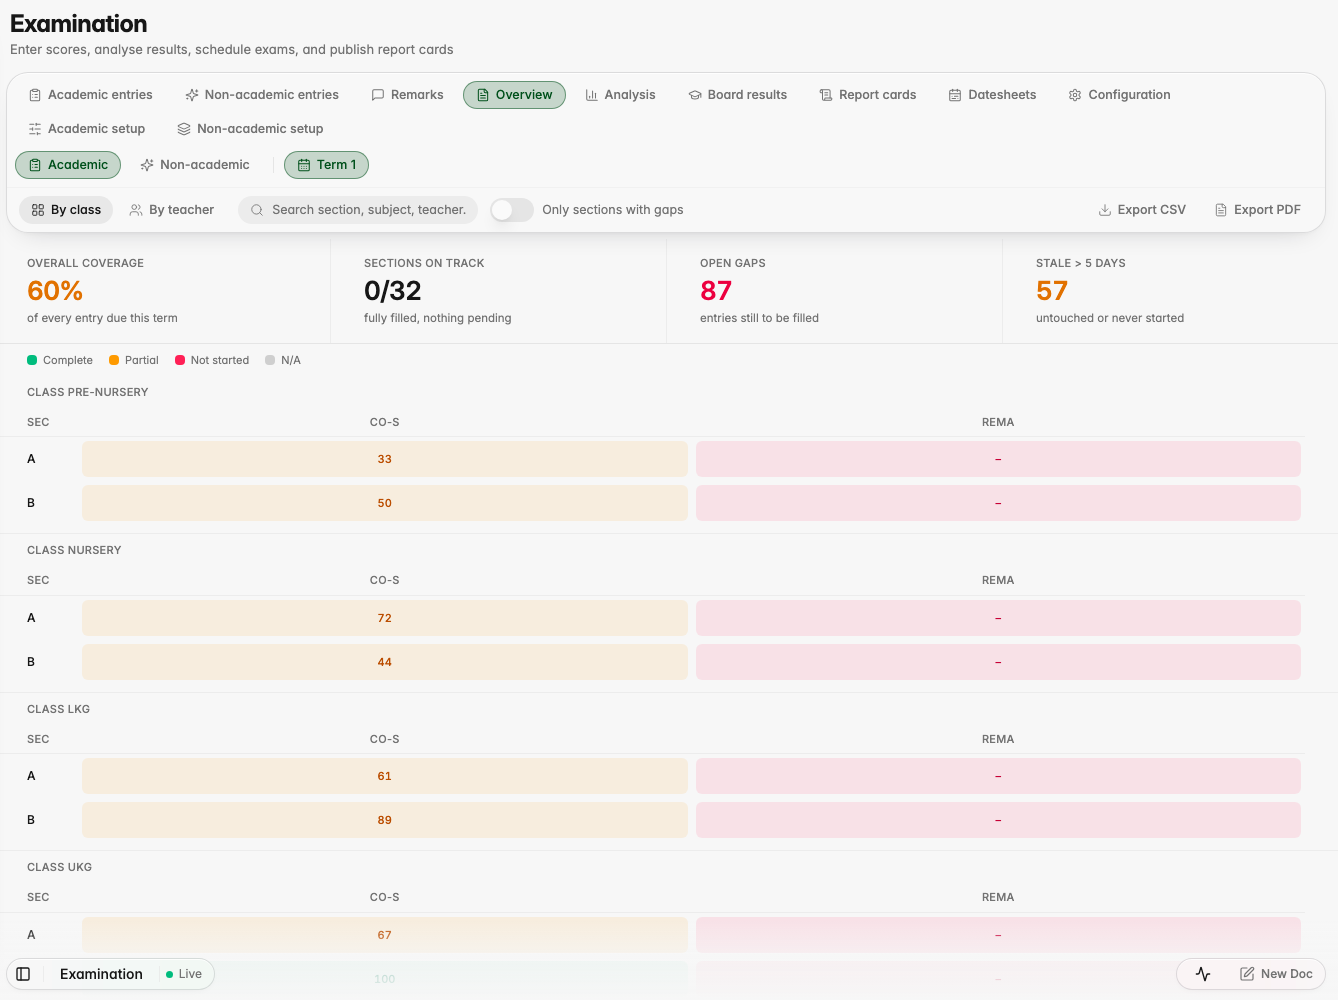Click the speech bubble icon of Remarks

point(378,95)
